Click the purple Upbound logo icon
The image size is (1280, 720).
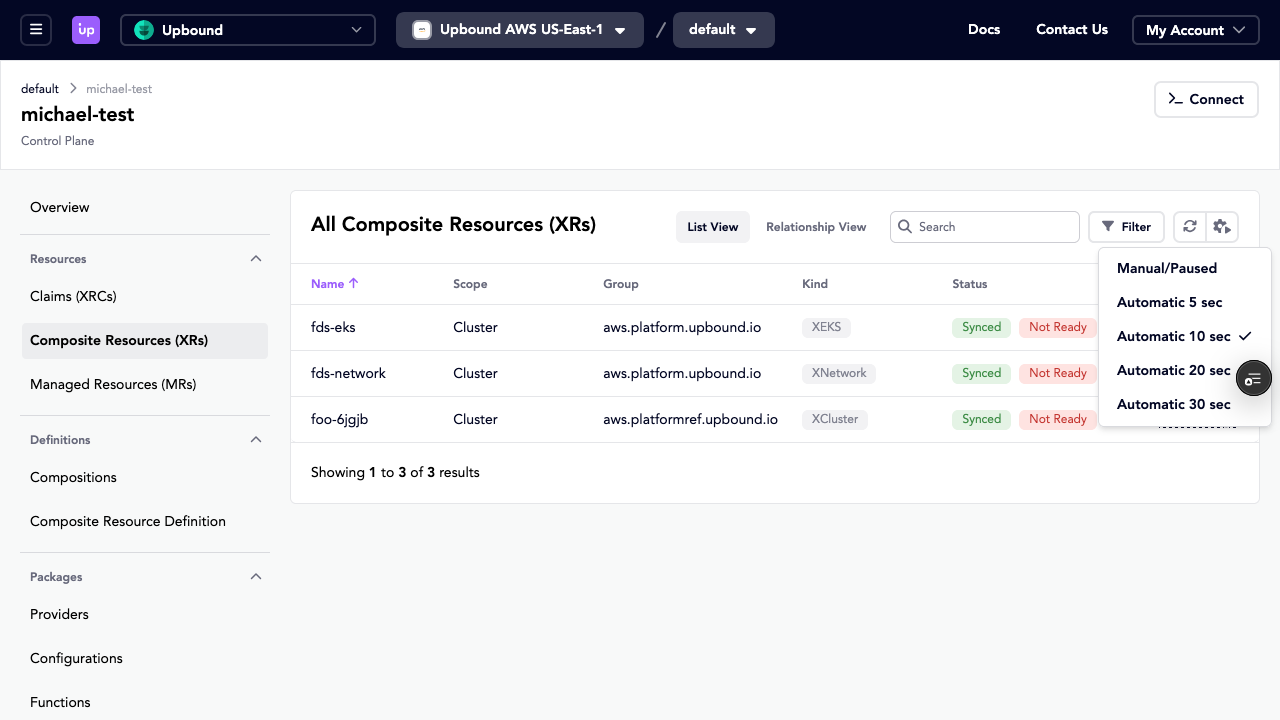pyautogui.click(x=86, y=30)
